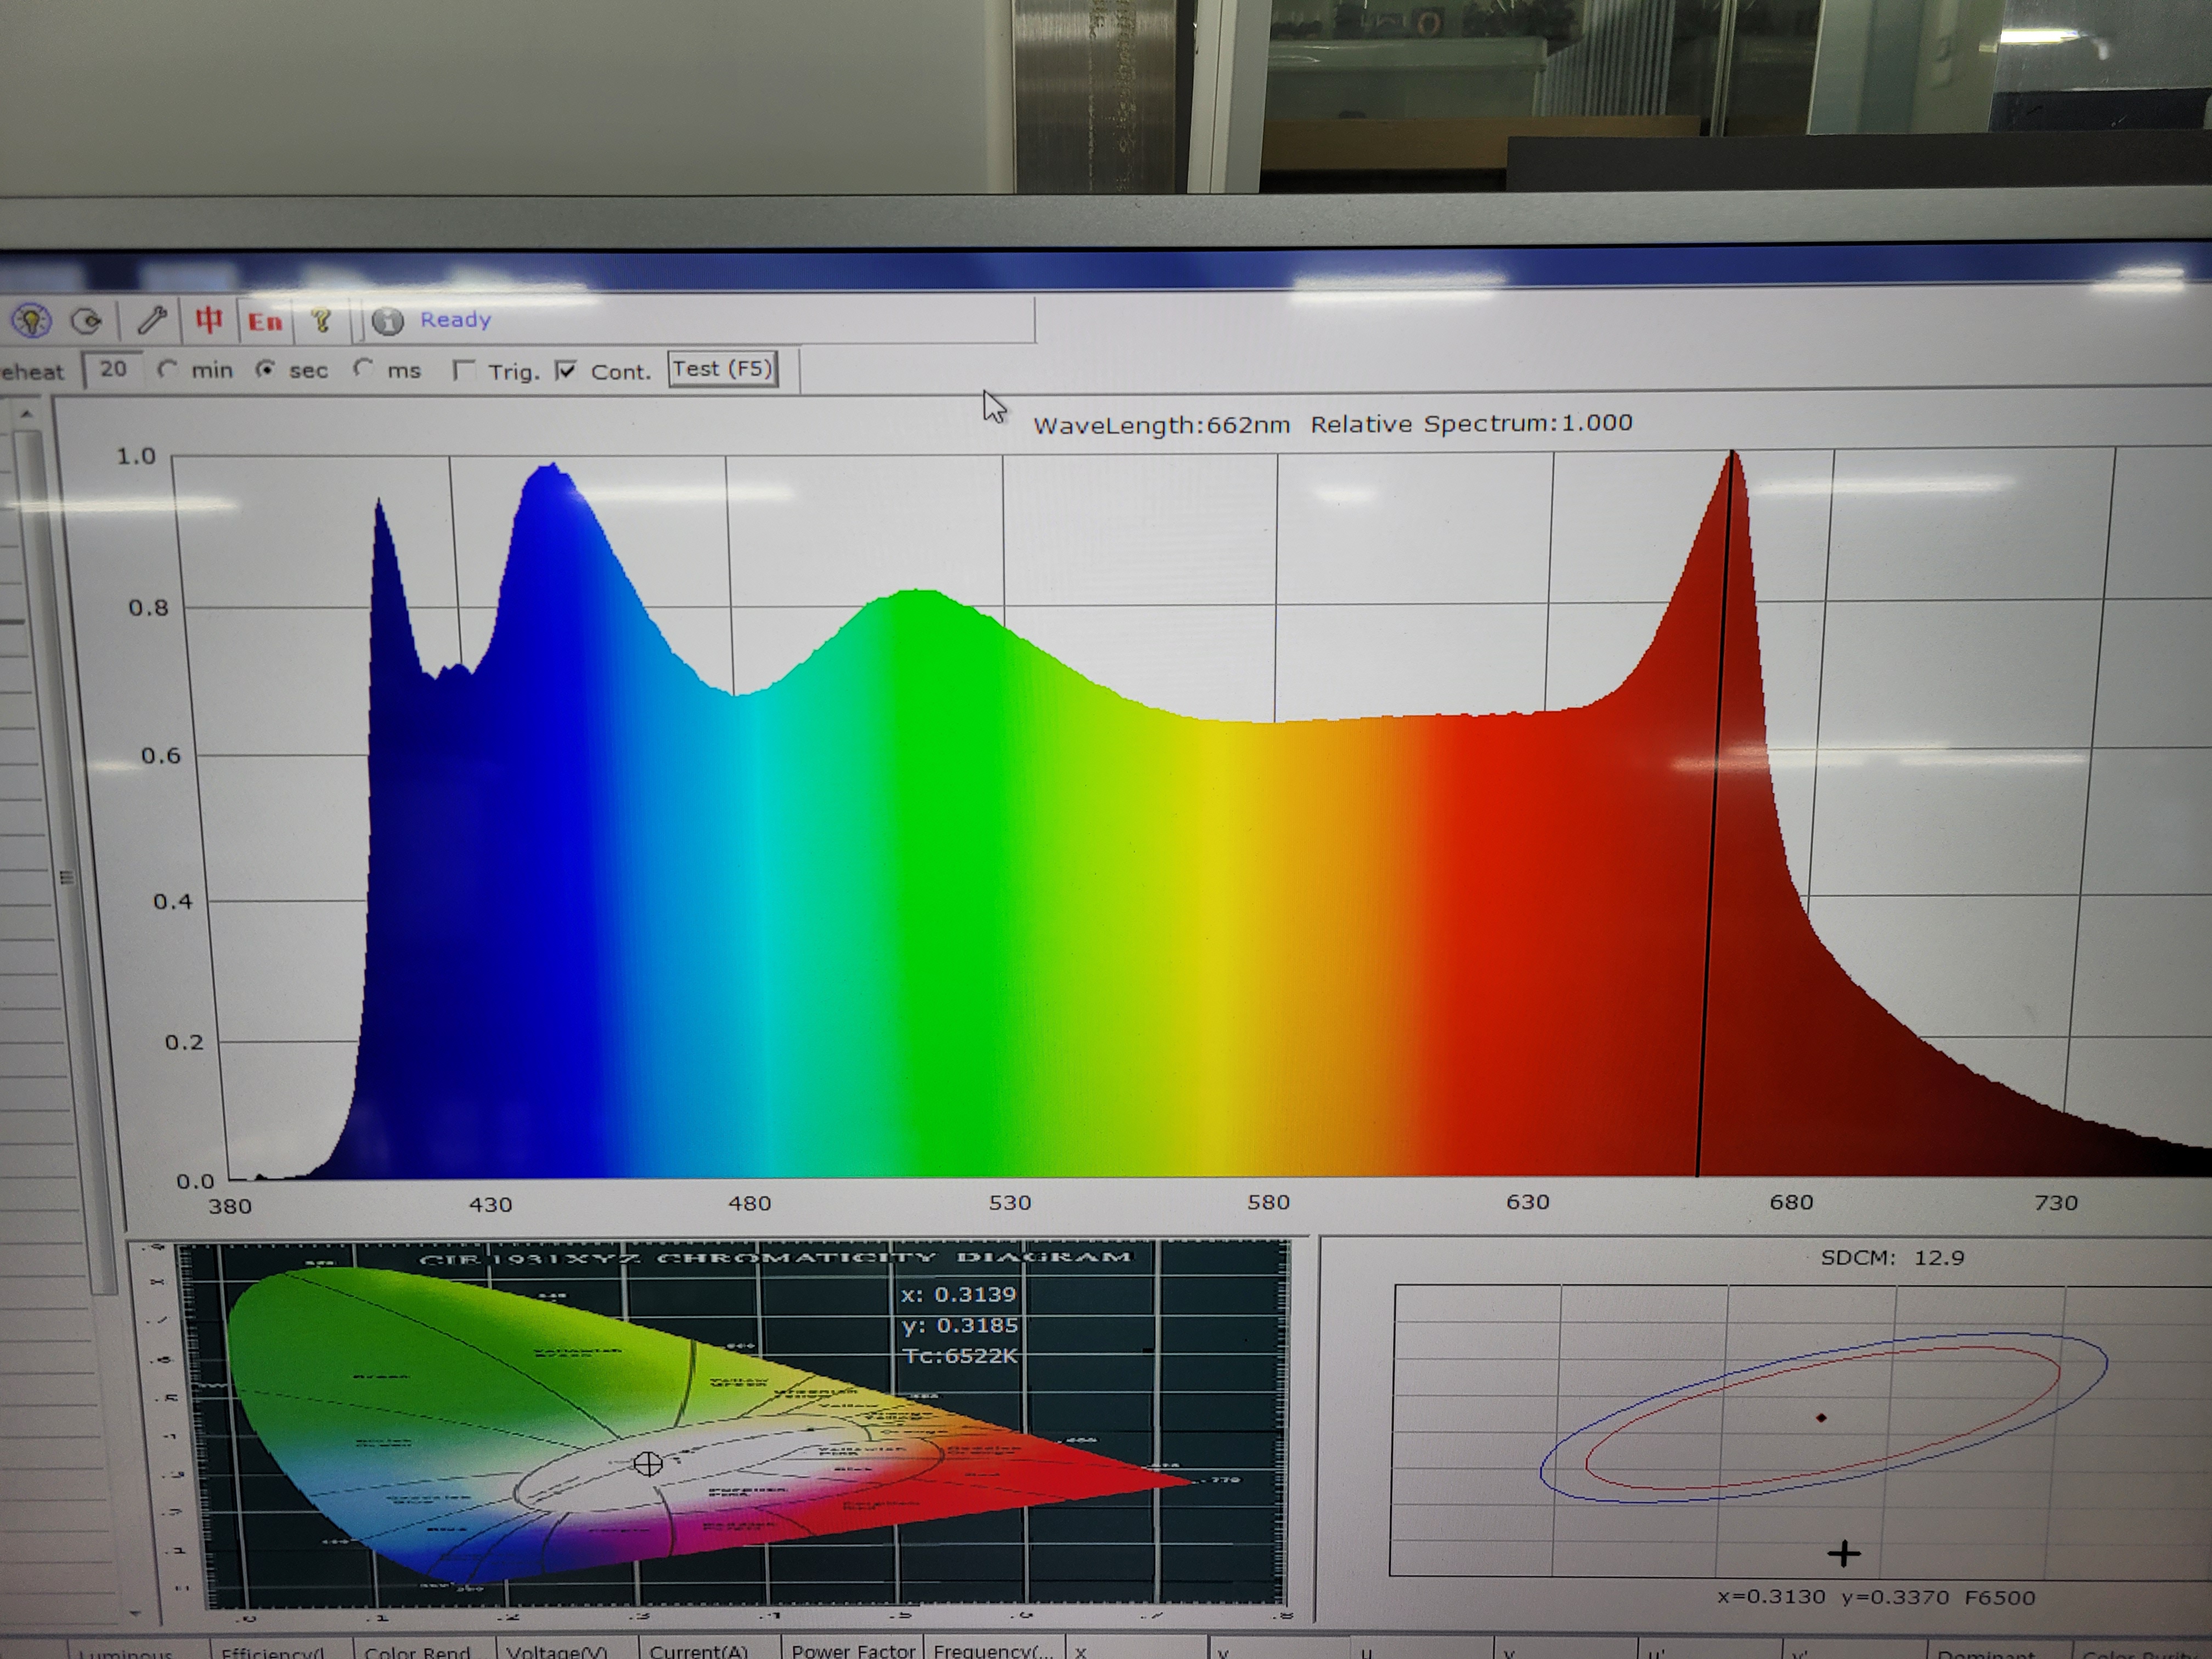The image size is (2212, 1659).
Task: Uncheck the Cont. checkbox
Action: pyautogui.click(x=566, y=371)
